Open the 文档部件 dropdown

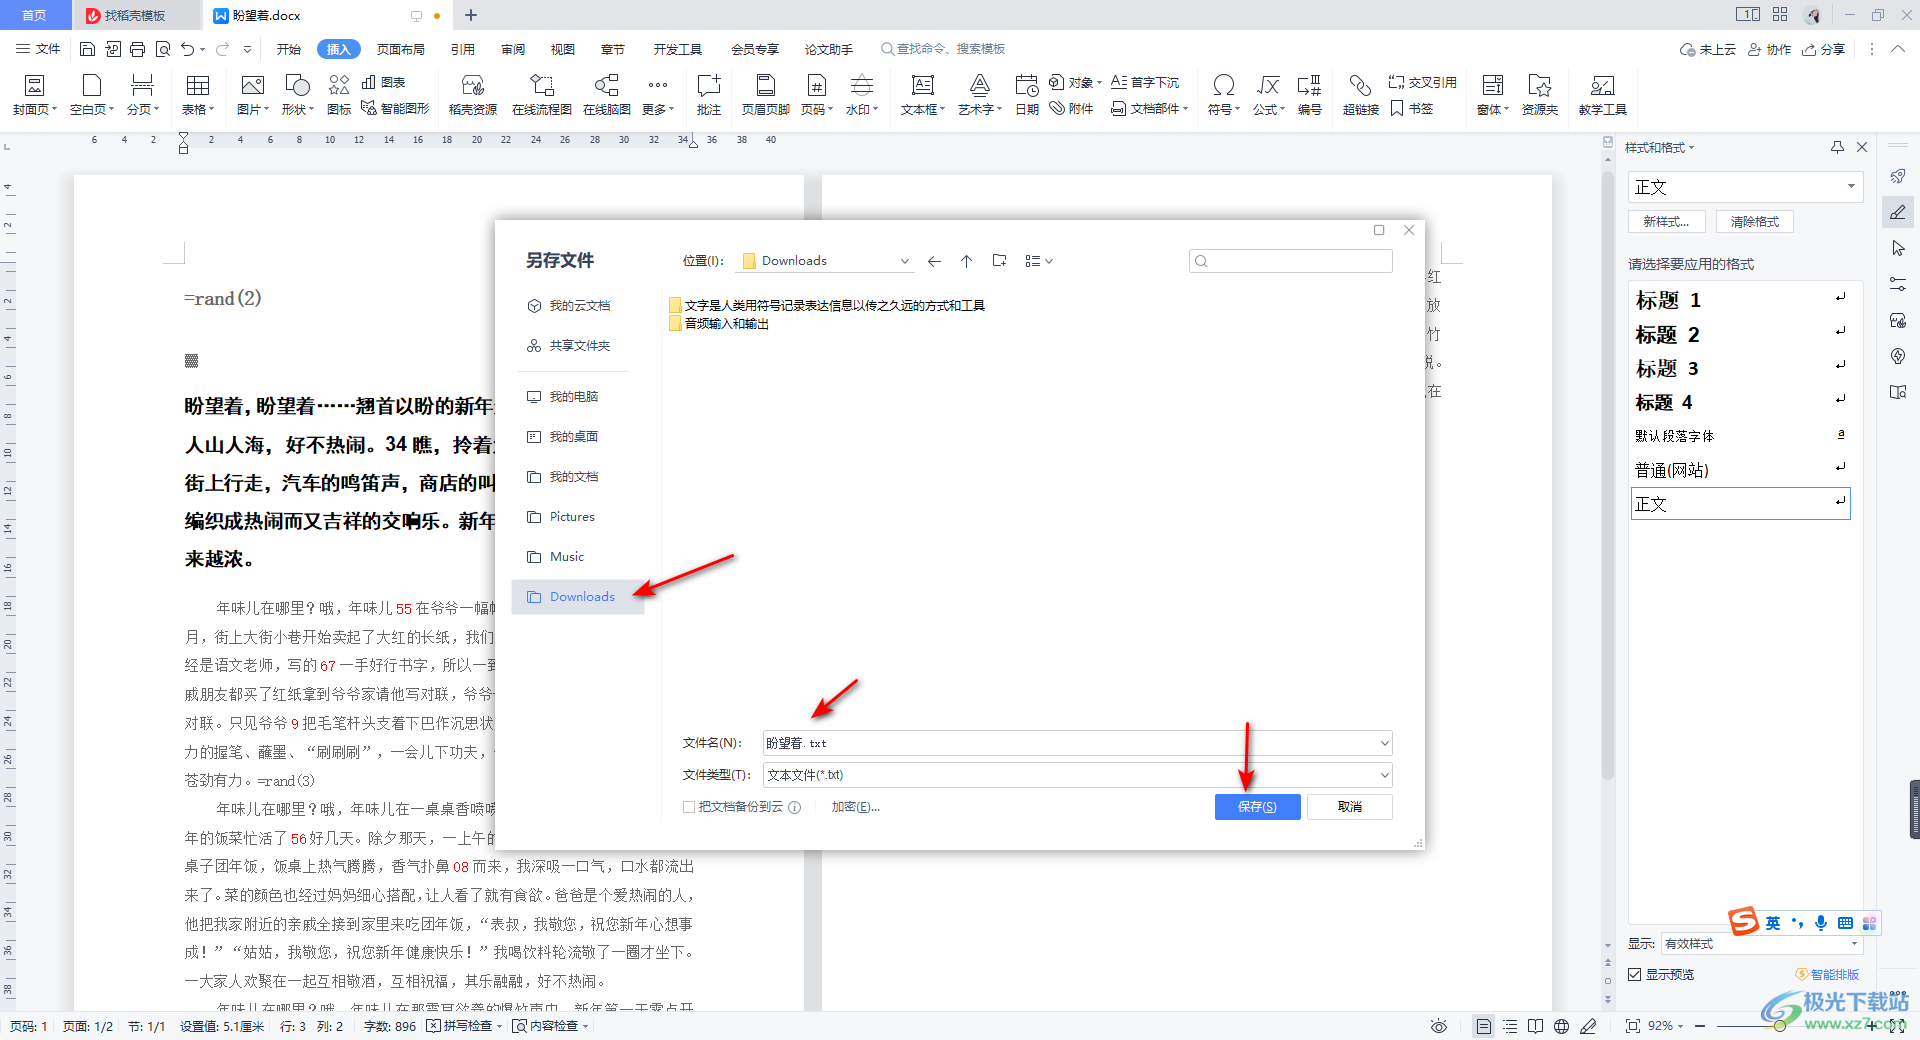tap(1150, 108)
